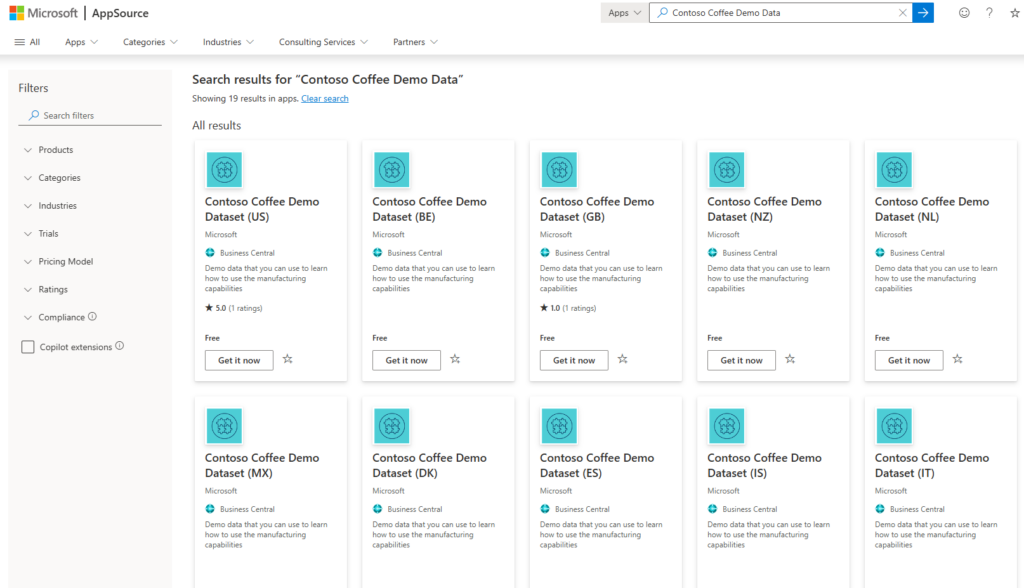Click Get it now for NL dataset
Viewport: 1024px width, 588px height.
[x=909, y=360]
